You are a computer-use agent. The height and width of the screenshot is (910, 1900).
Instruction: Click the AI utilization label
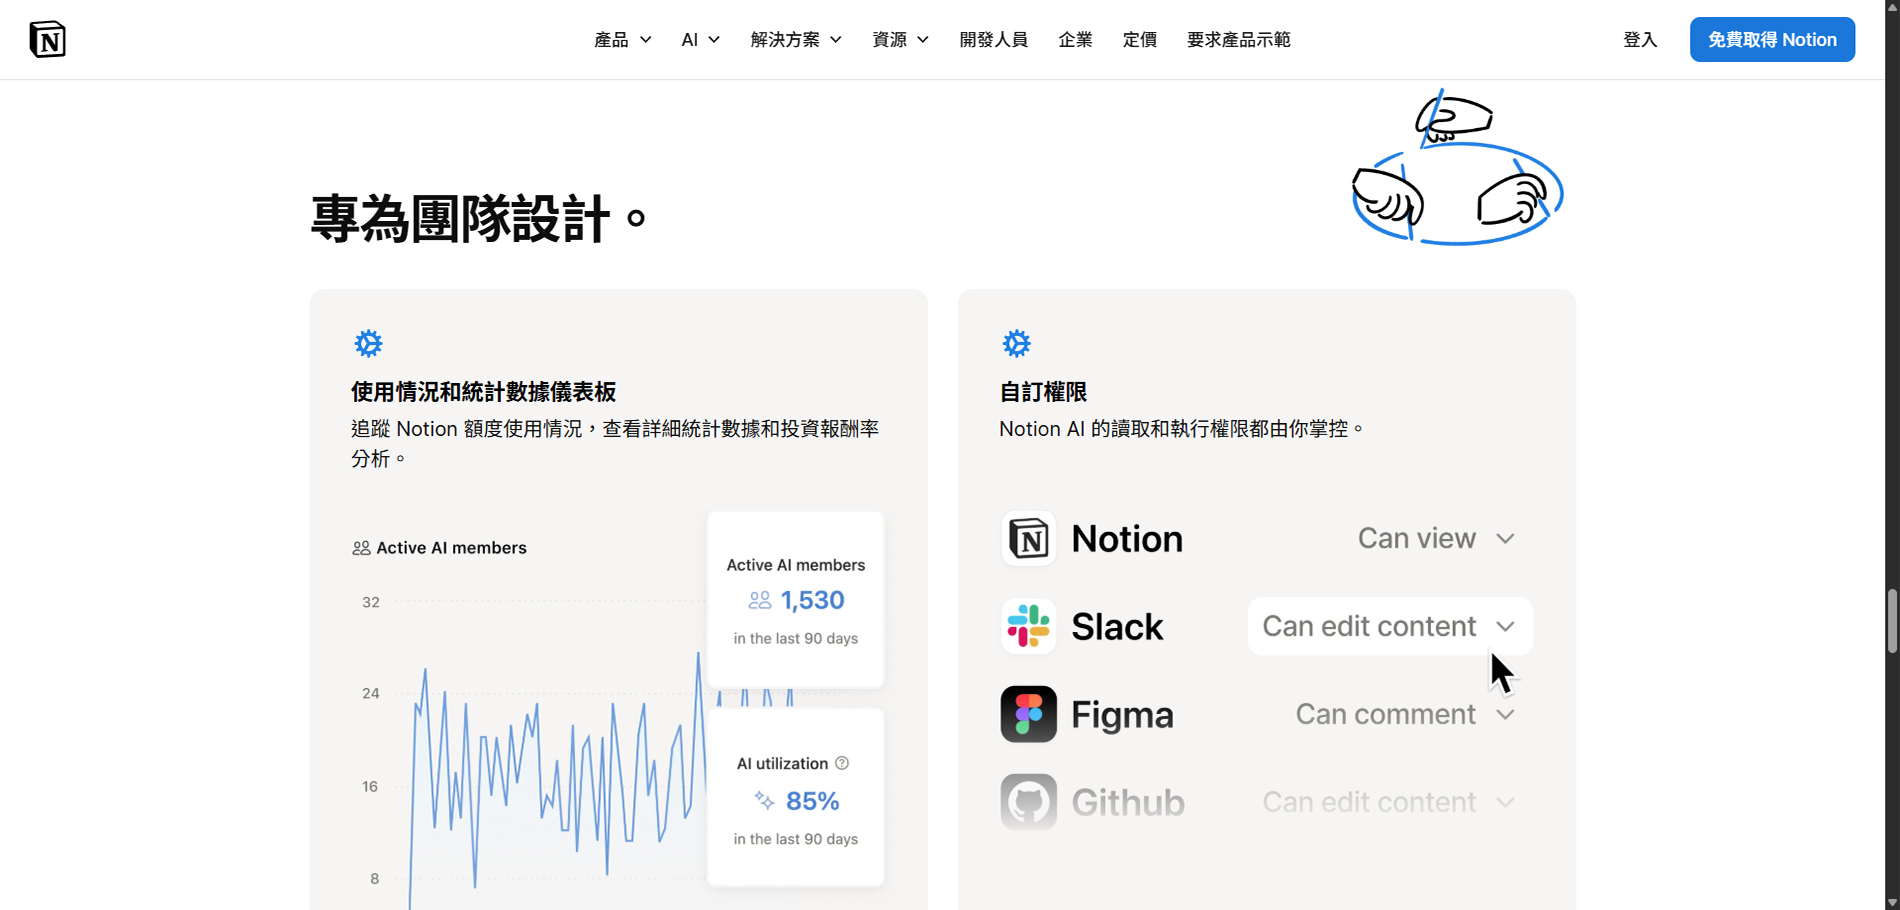[782, 763]
